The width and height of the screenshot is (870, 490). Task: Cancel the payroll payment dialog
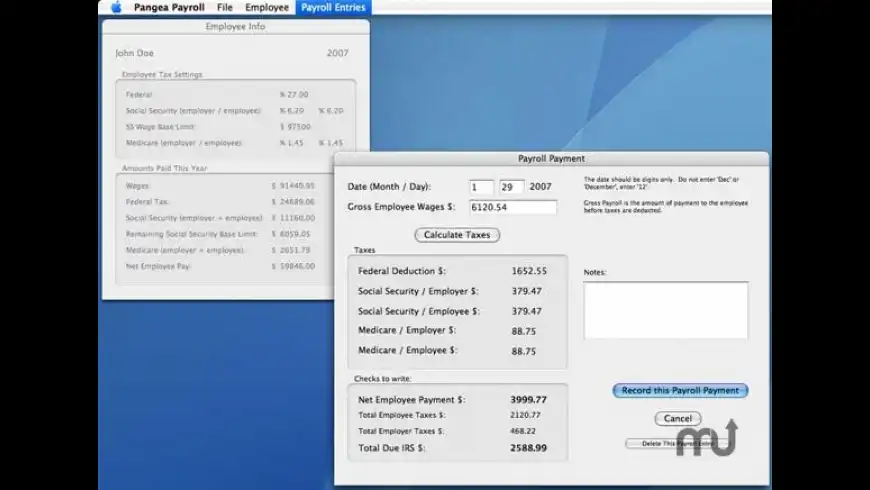click(x=677, y=418)
